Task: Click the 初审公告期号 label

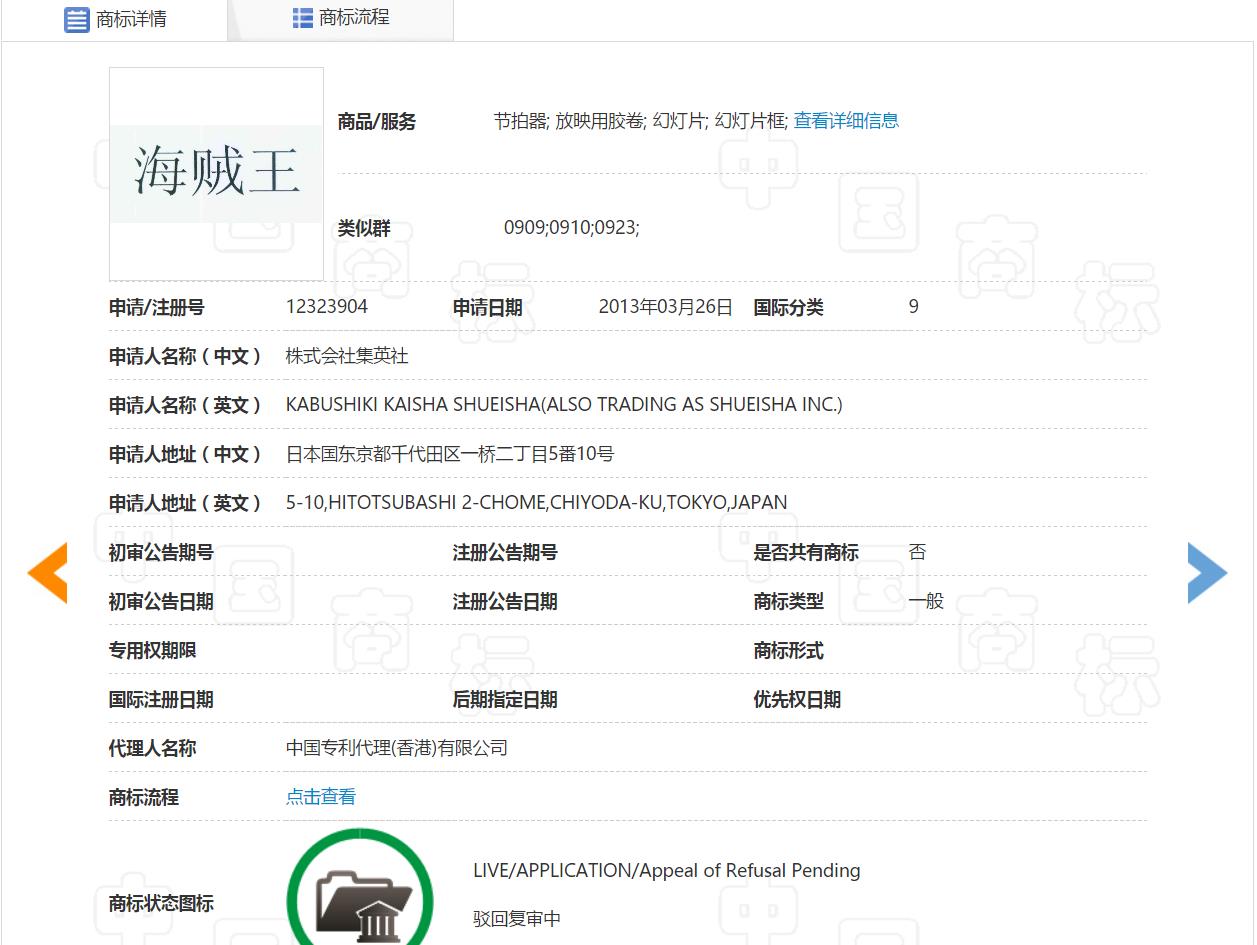Action: click(161, 552)
